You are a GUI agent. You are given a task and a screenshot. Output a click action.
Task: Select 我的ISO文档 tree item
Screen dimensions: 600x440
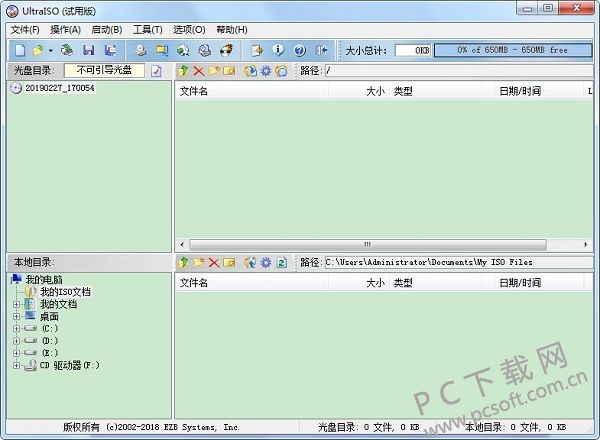pyautogui.click(x=65, y=292)
